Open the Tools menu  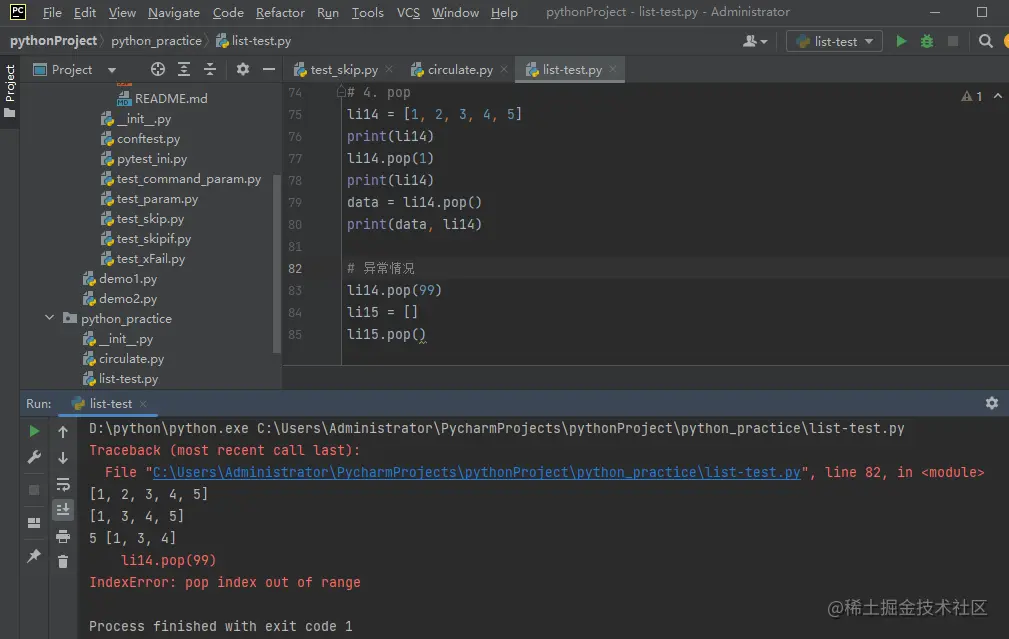pyautogui.click(x=367, y=12)
